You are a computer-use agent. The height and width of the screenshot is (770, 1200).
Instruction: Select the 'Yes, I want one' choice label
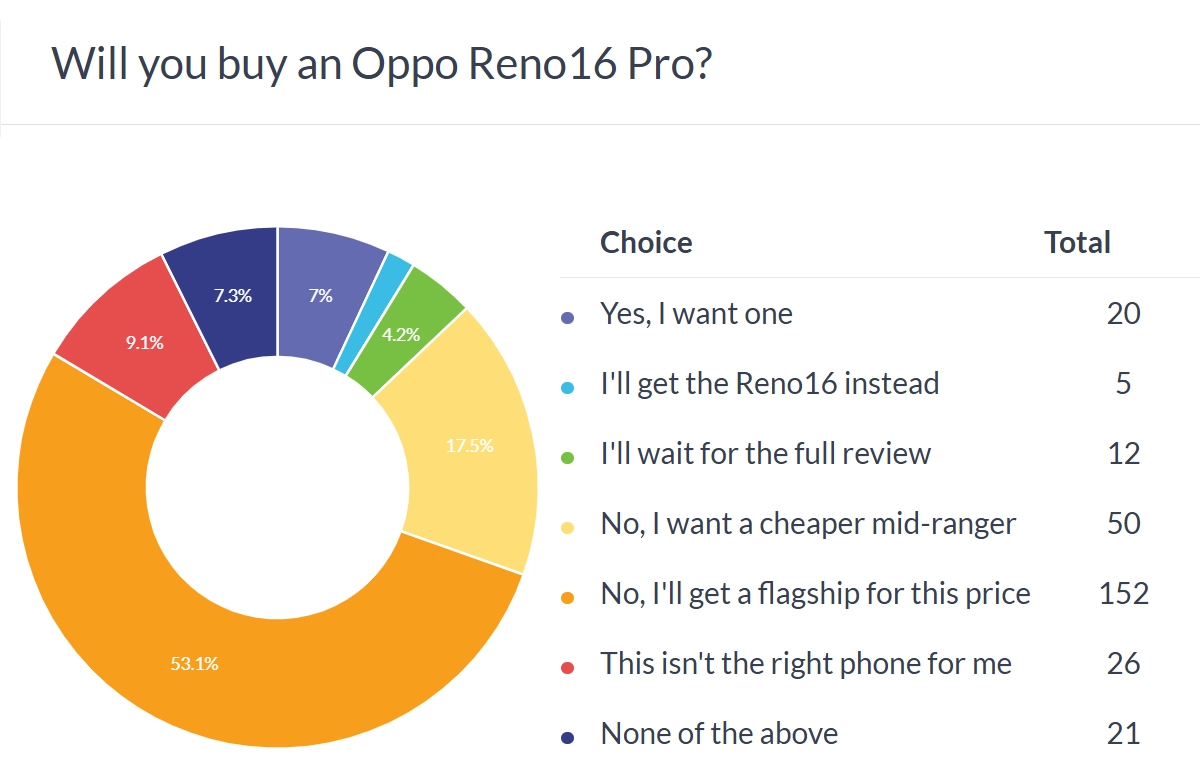point(696,314)
